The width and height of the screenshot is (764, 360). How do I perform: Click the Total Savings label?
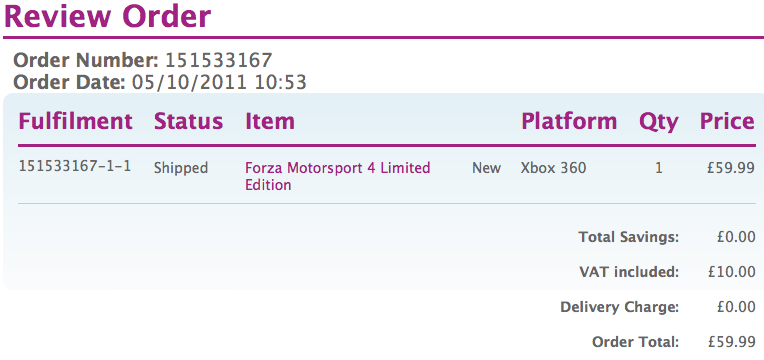point(629,238)
